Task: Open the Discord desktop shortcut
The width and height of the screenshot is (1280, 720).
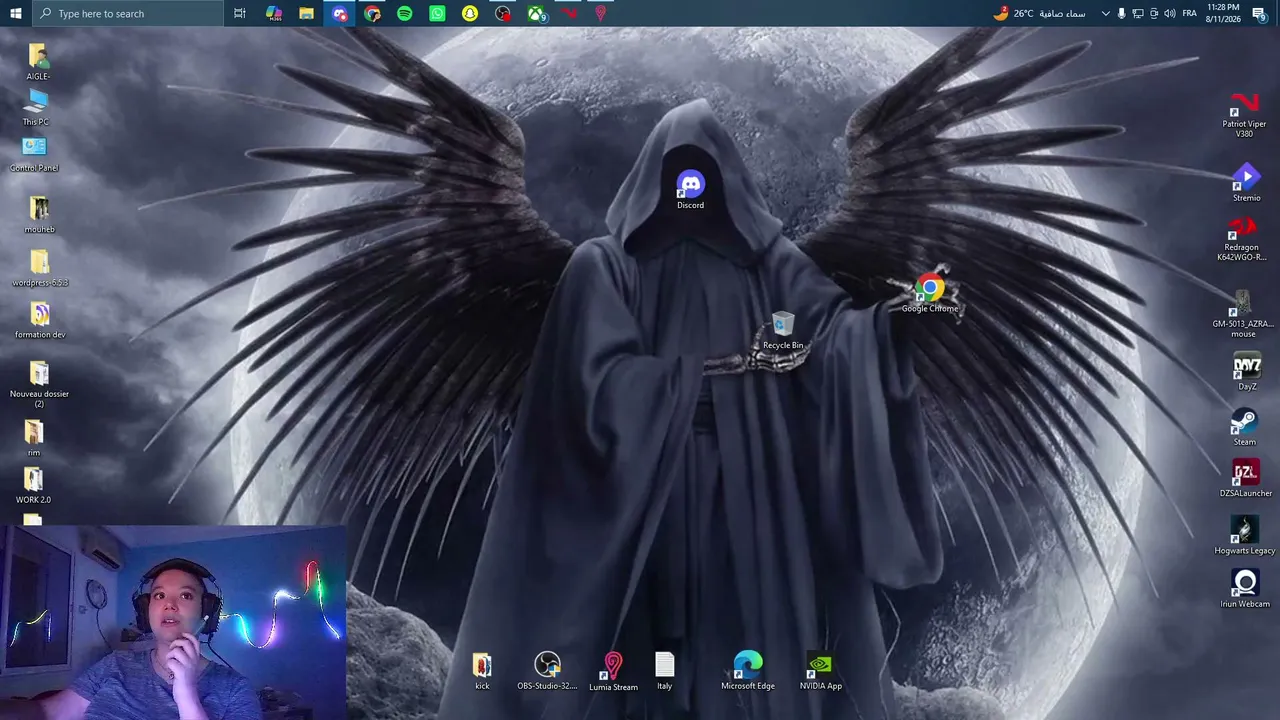Action: pos(690,190)
